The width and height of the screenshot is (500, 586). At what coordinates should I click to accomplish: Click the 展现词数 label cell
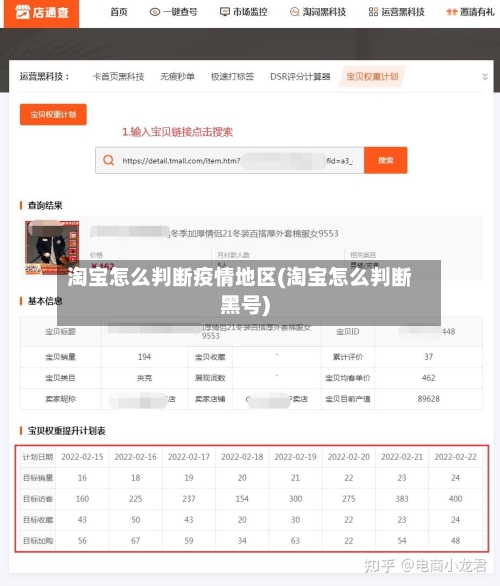click(x=210, y=378)
